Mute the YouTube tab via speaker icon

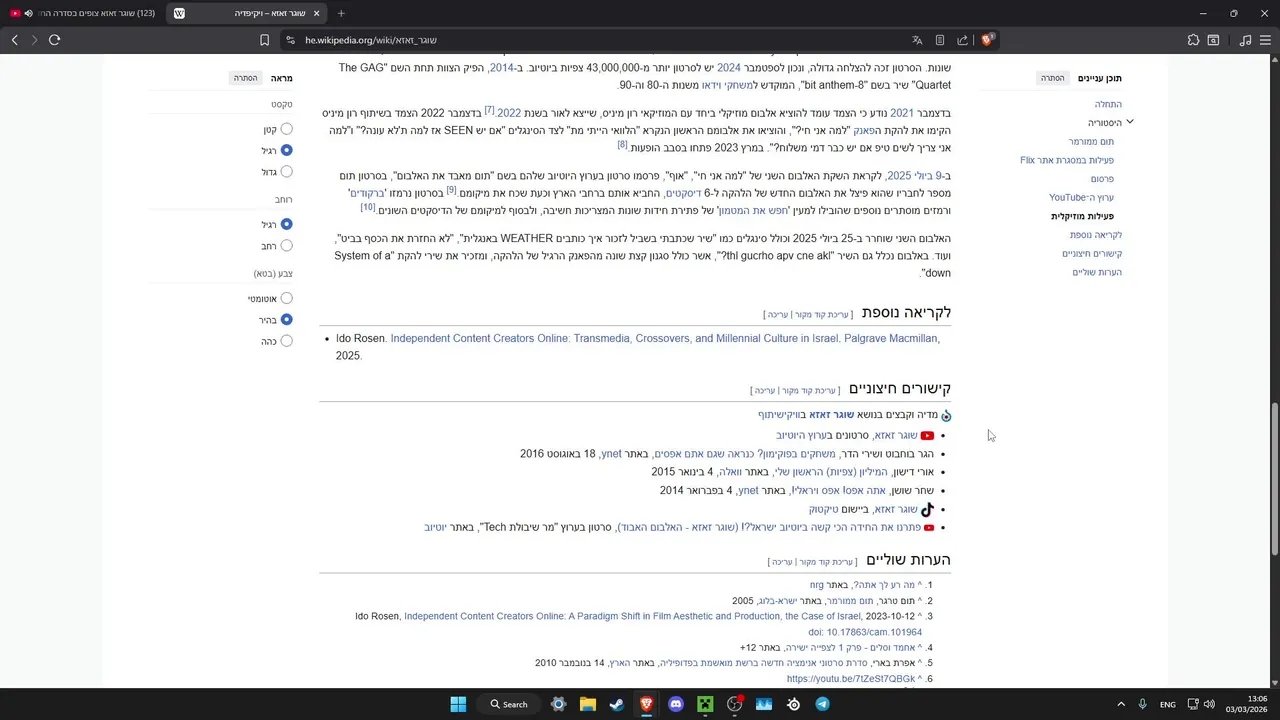point(28,13)
